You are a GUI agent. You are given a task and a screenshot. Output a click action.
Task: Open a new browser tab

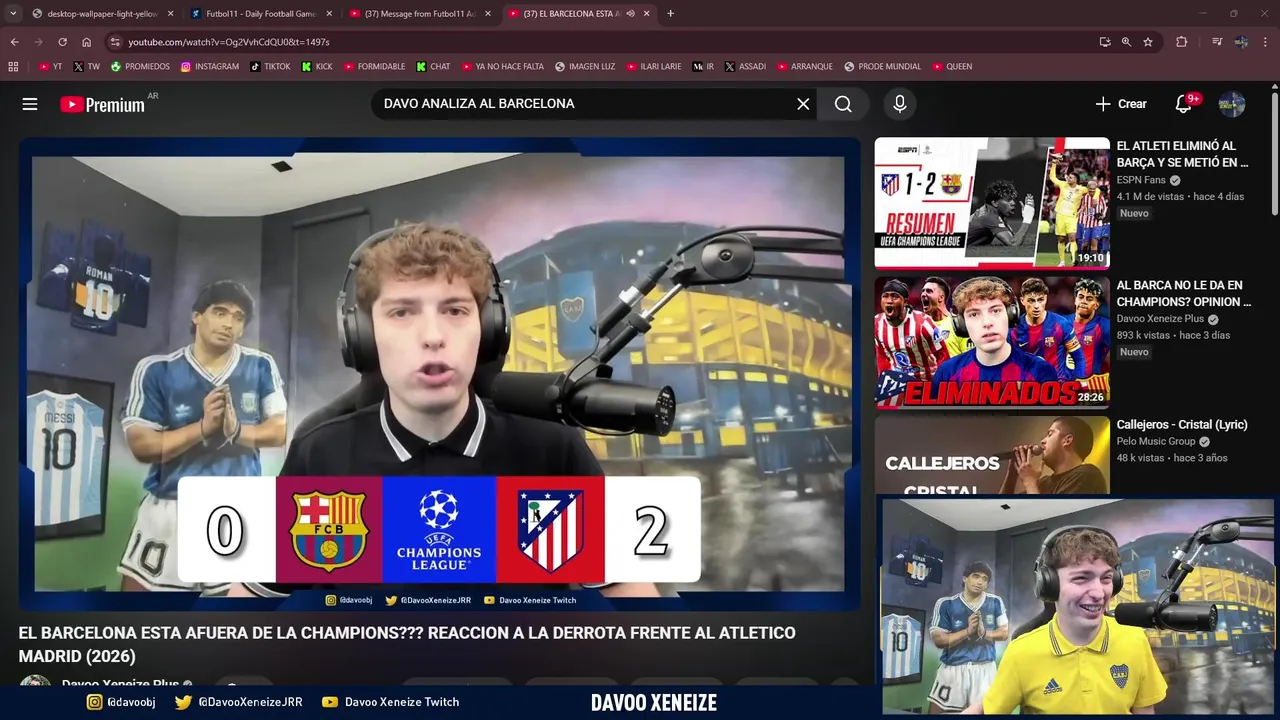coord(670,14)
